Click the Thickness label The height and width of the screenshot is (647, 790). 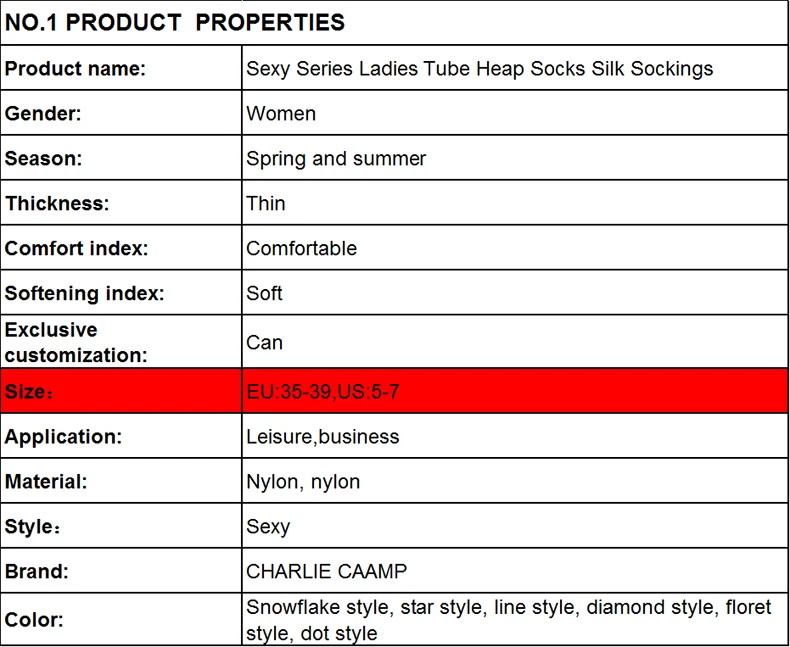[57, 203]
